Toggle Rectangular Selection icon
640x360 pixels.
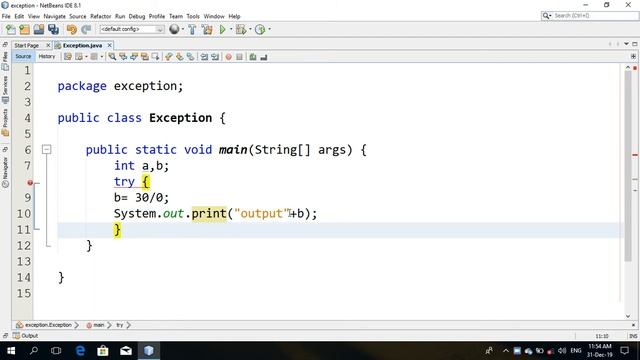point(156,57)
